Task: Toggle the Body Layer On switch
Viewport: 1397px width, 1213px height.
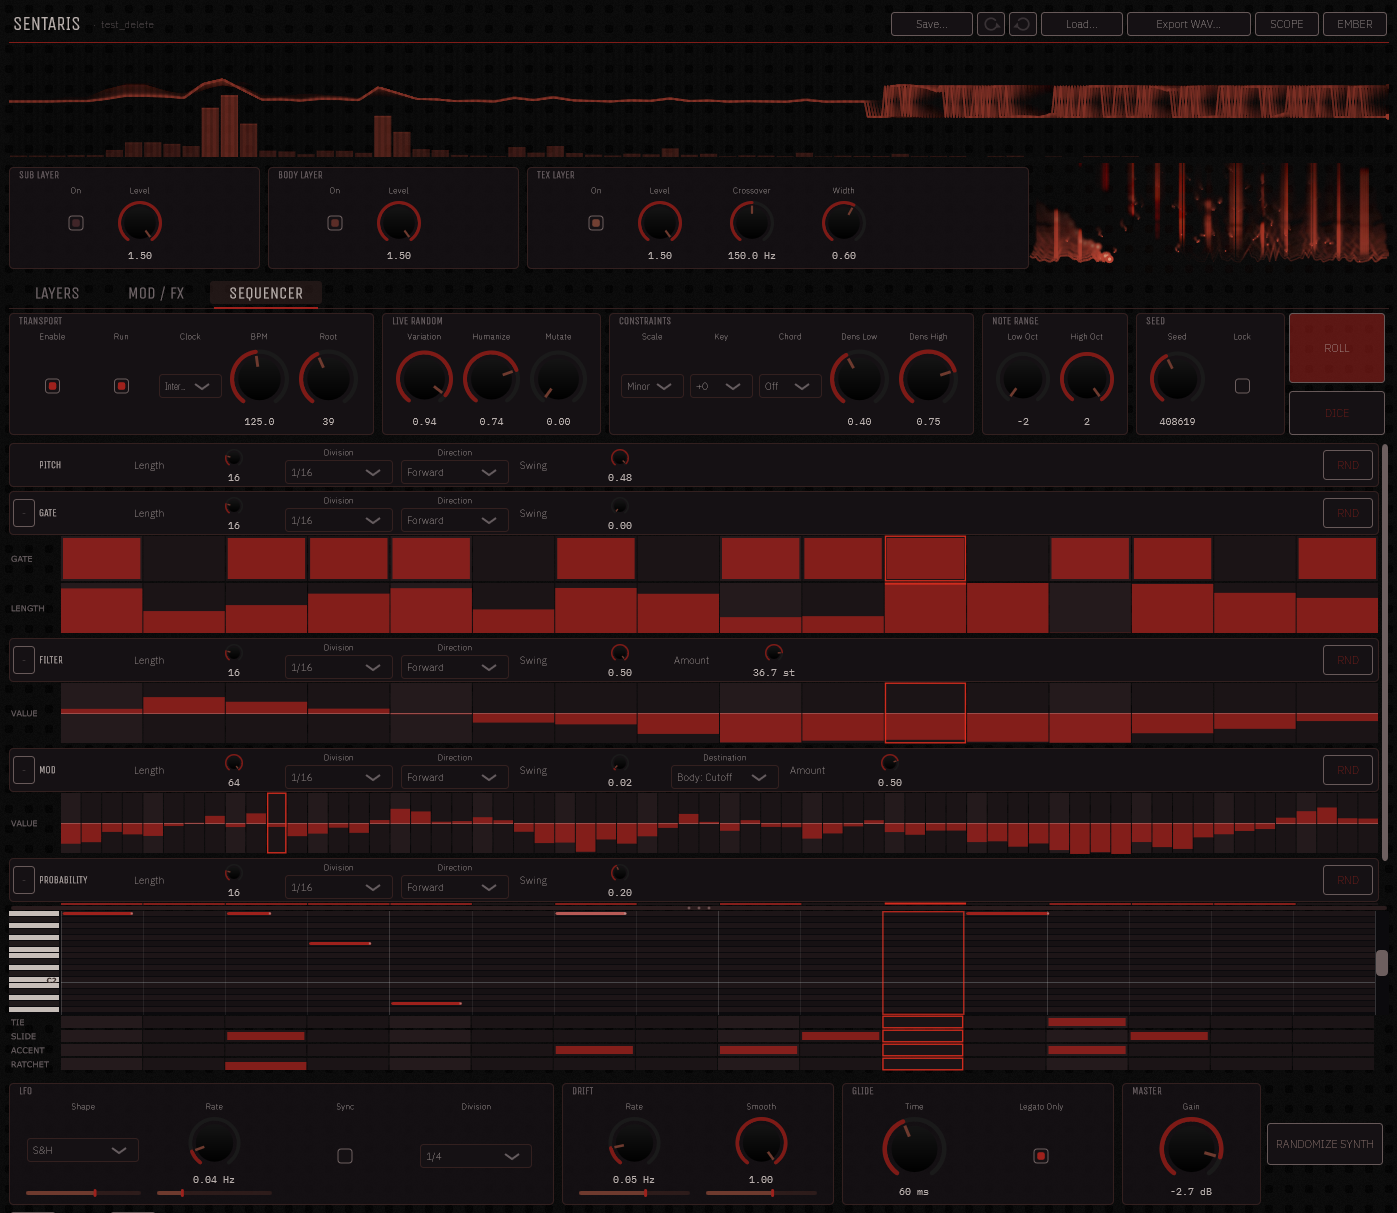Action: (335, 223)
